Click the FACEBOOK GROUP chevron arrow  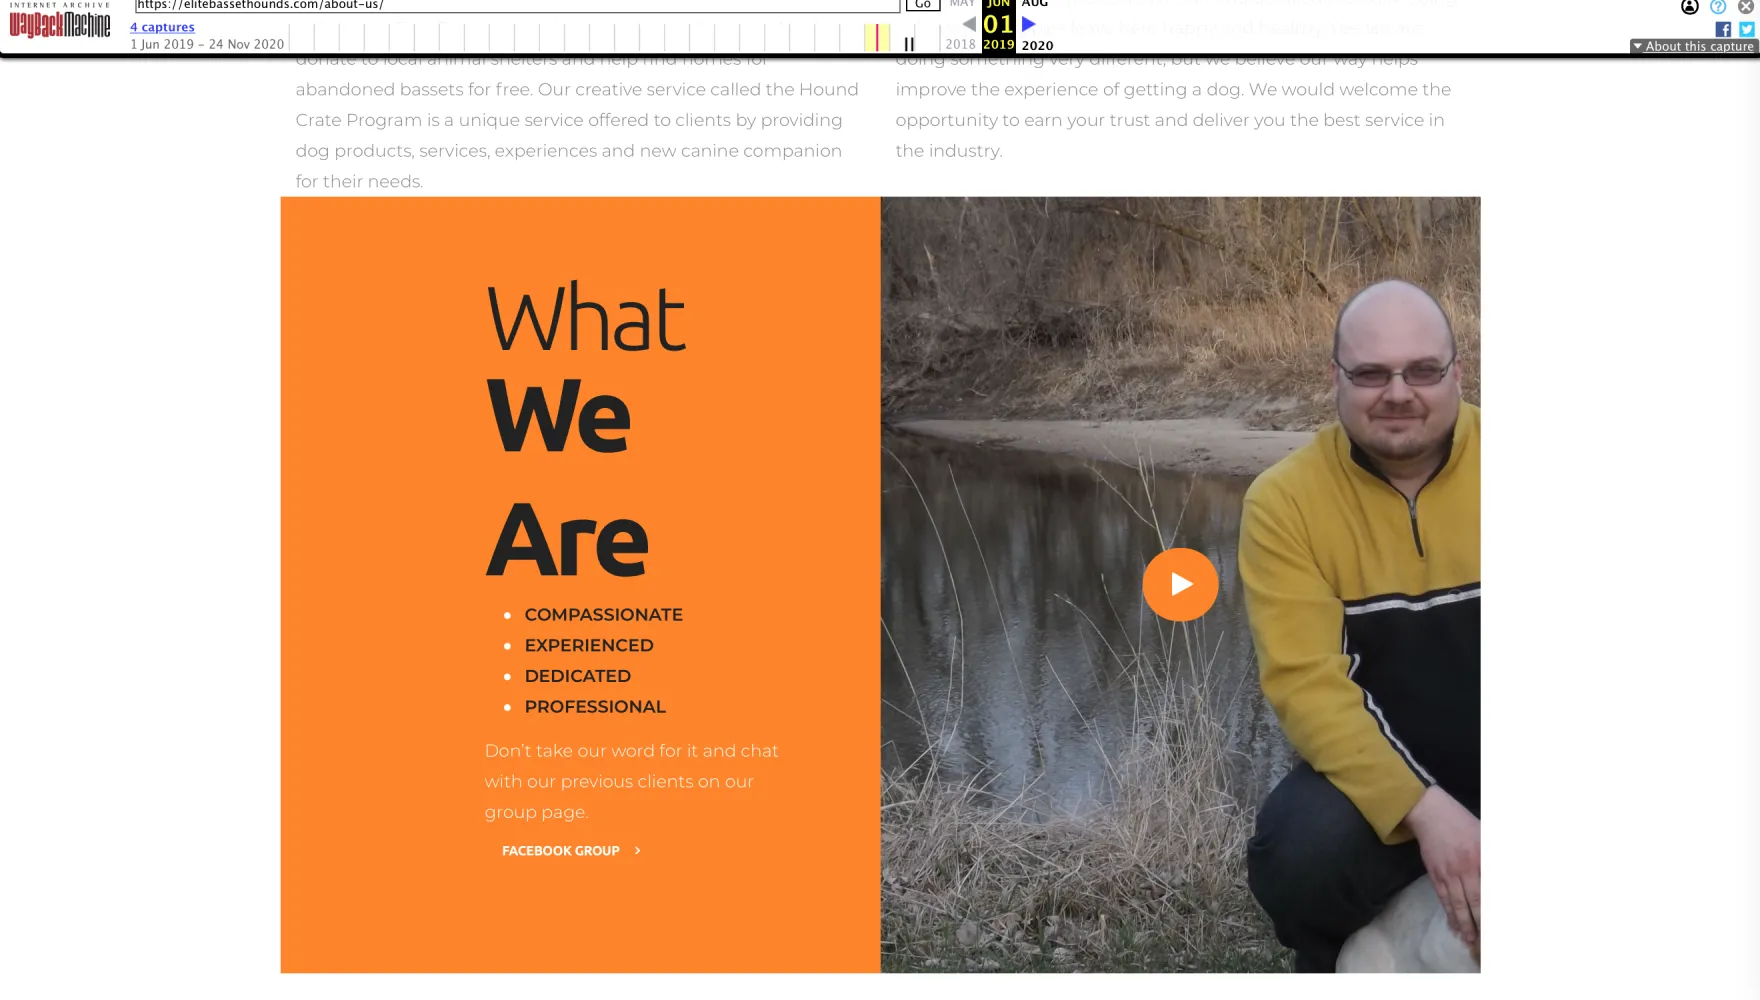638,851
